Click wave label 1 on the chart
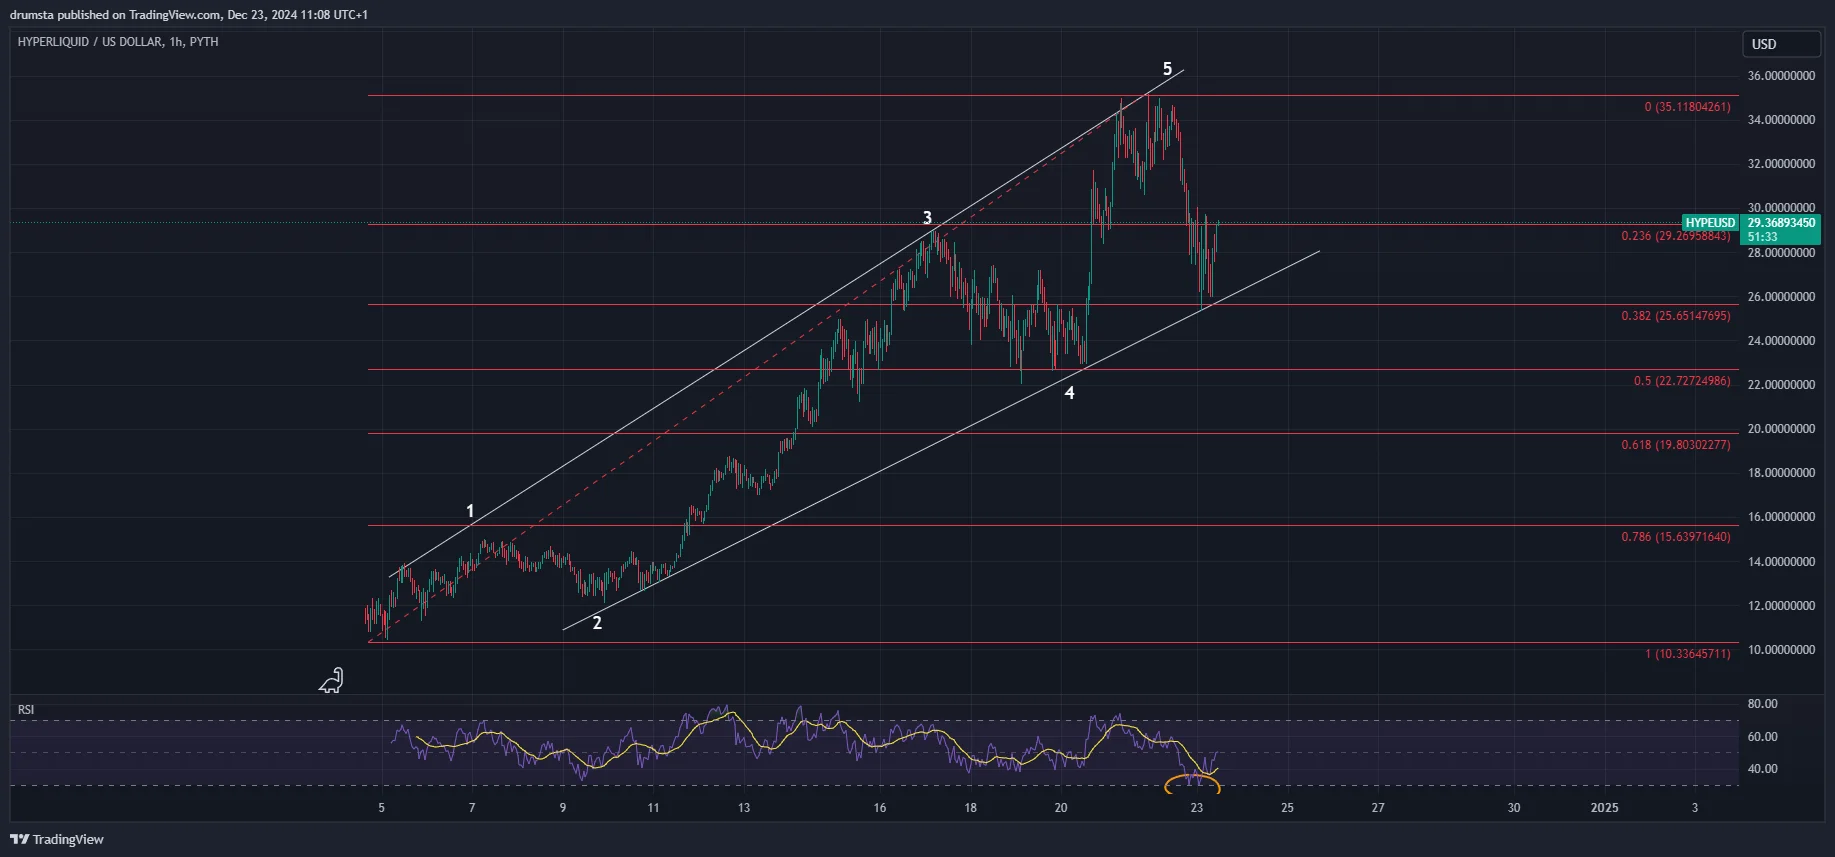 470,512
